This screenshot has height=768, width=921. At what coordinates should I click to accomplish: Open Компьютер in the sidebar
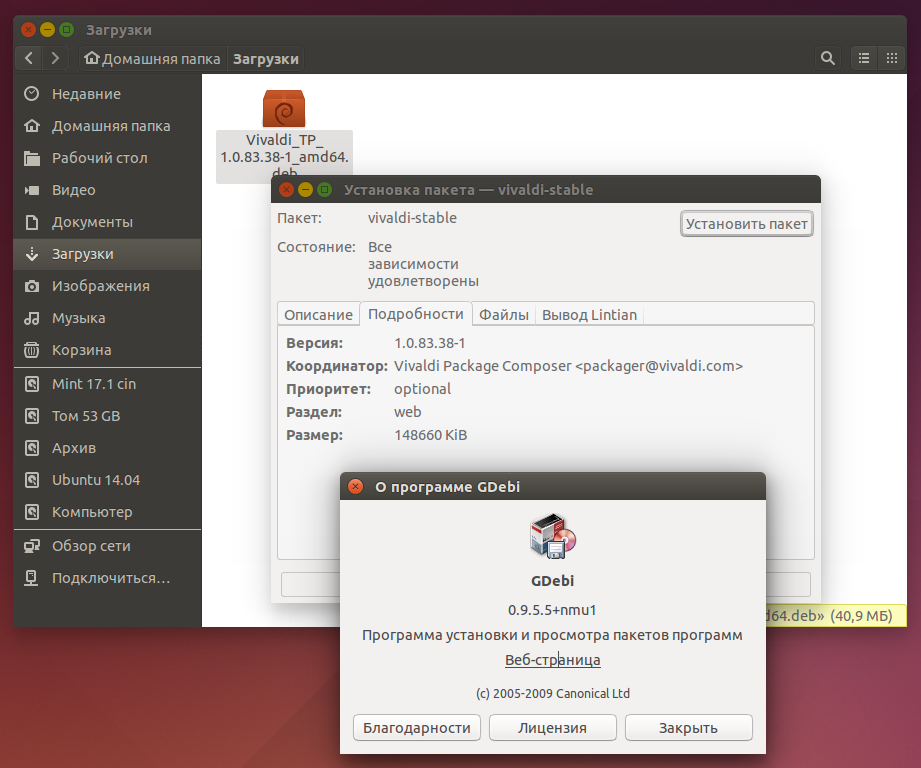107,512
